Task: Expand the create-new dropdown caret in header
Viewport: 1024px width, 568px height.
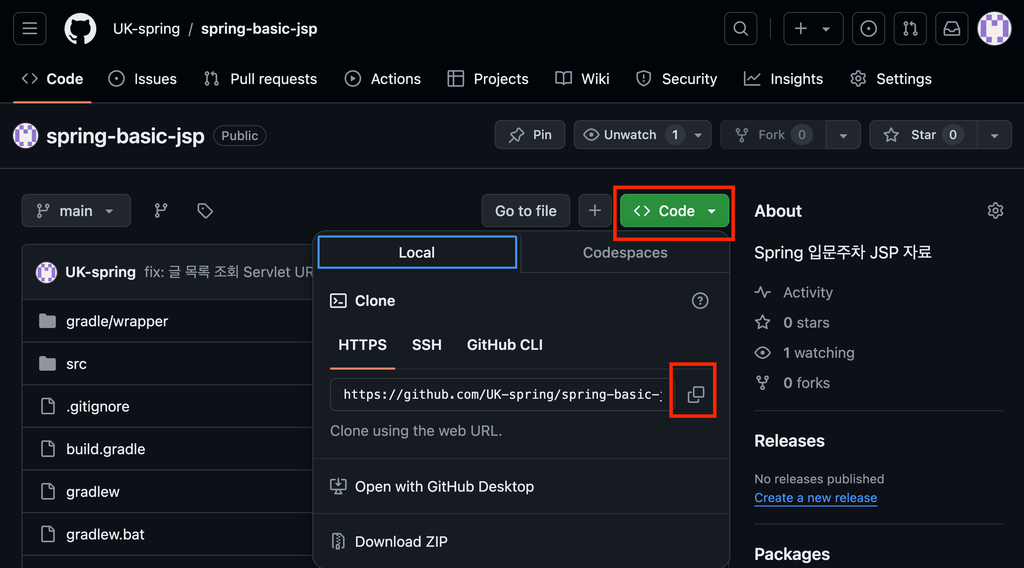Action: click(827, 29)
